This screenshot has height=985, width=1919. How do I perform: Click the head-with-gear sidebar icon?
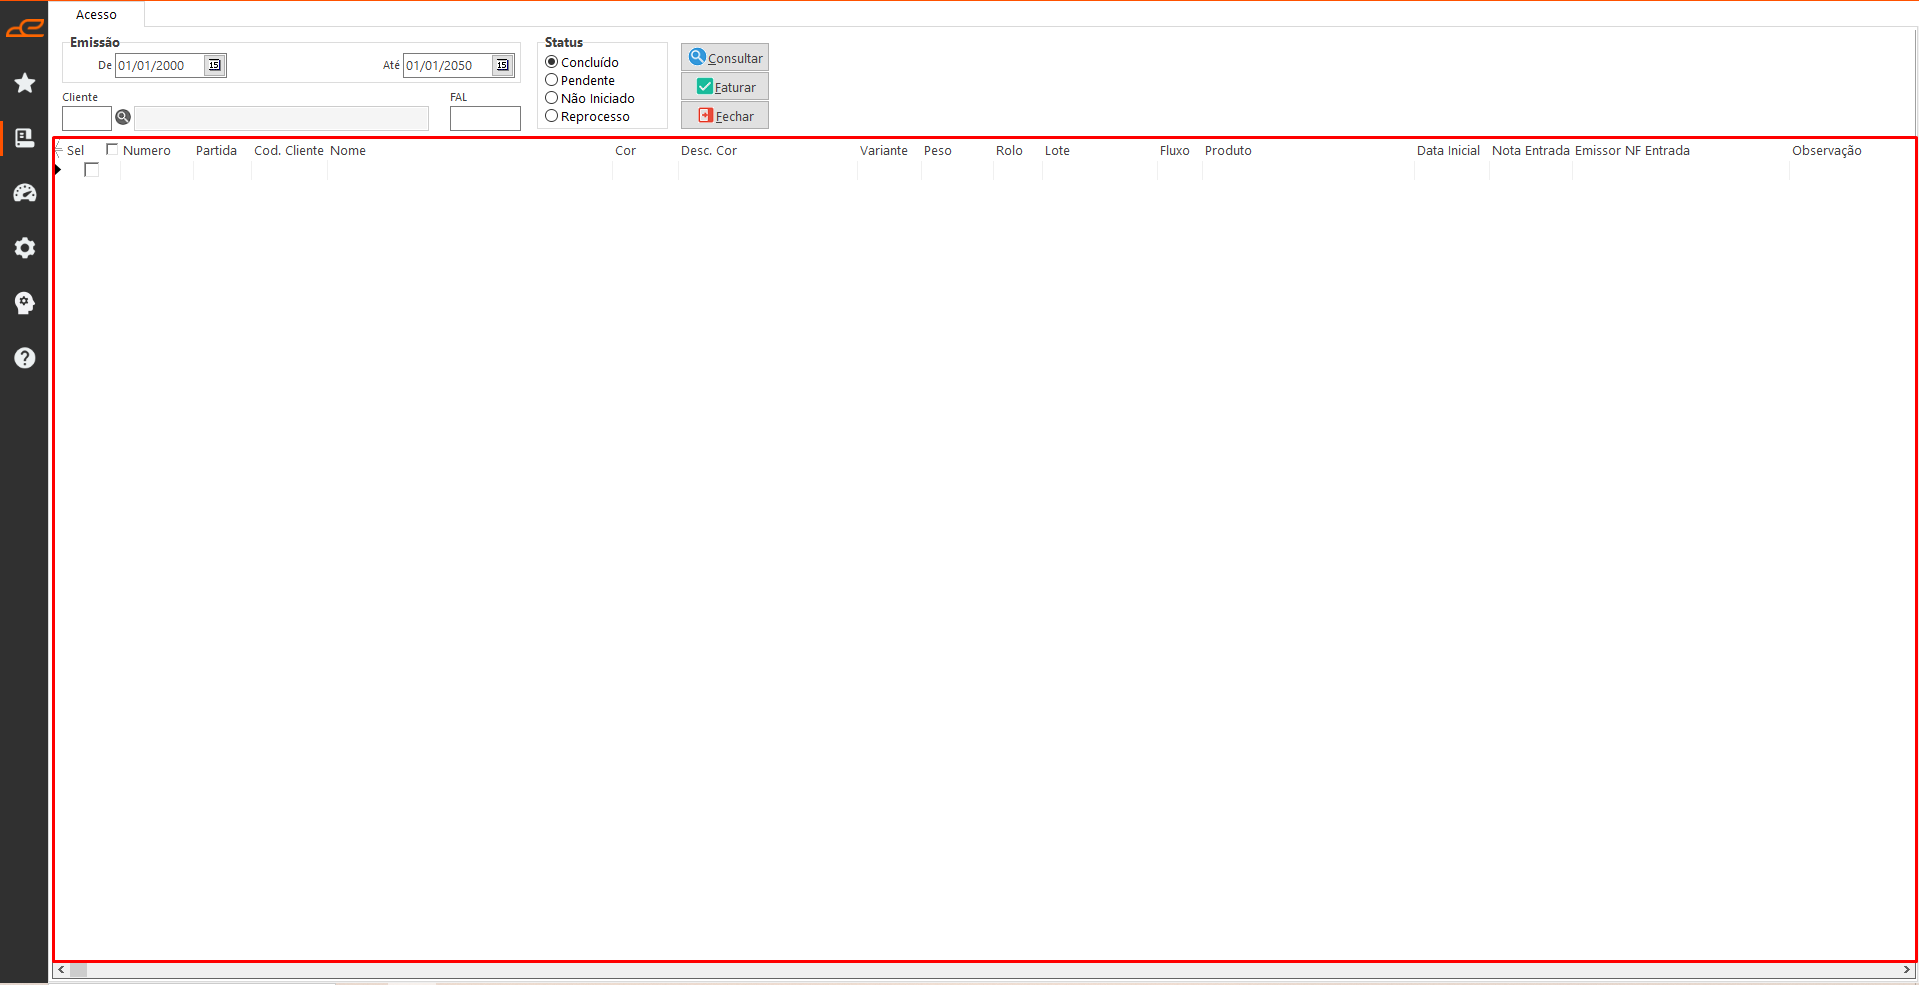click(25, 303)
